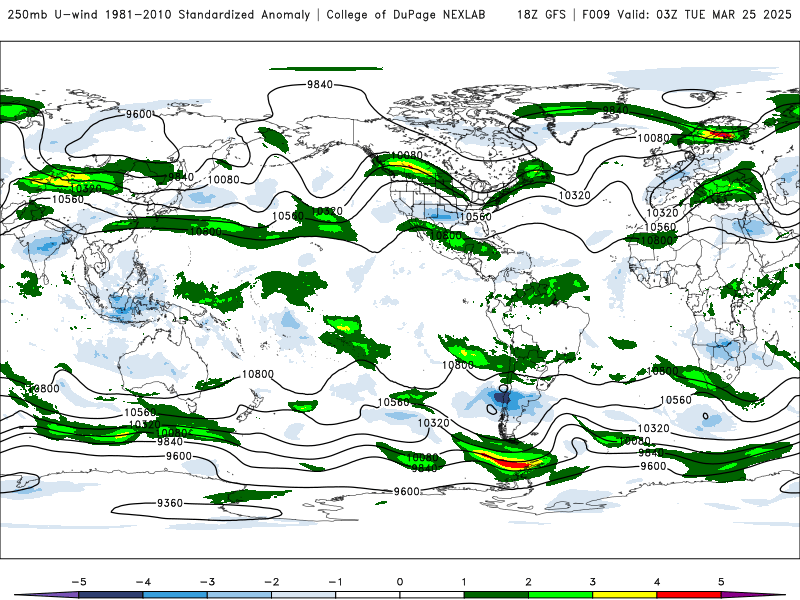Click the '-5' colorbar label
The image size is (800, 600).
coord(79,582)
